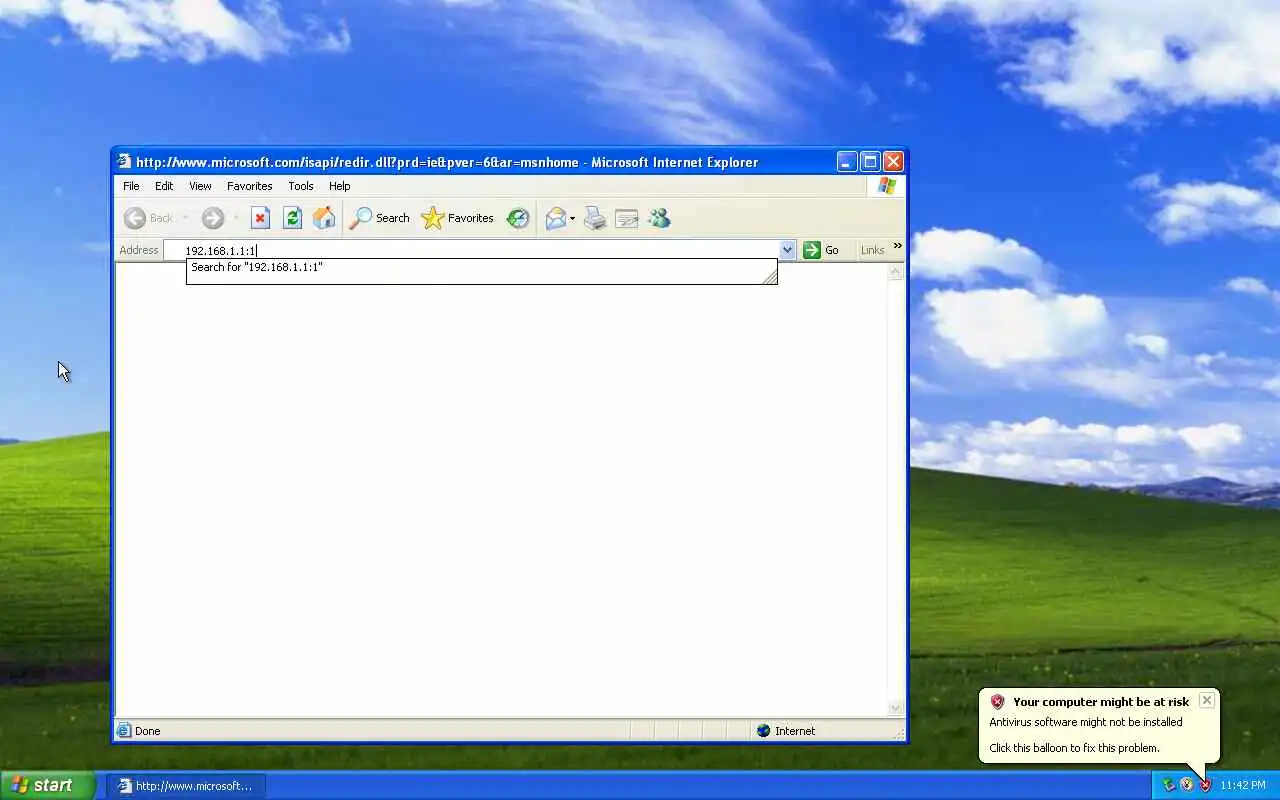
Task: Open the Forward history dropdown arrow
Action: (236, 218)
